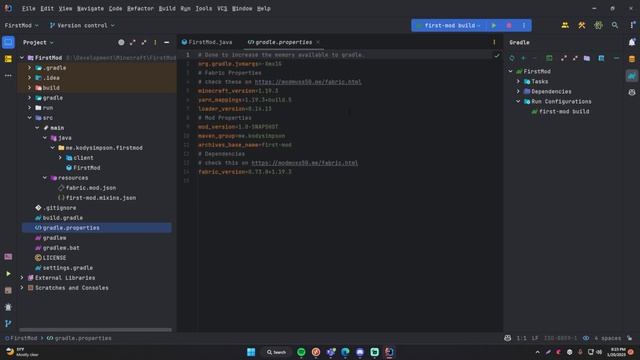Run the first-mod build configuration
Screen dimensions: 640x360
click(493, 25)
